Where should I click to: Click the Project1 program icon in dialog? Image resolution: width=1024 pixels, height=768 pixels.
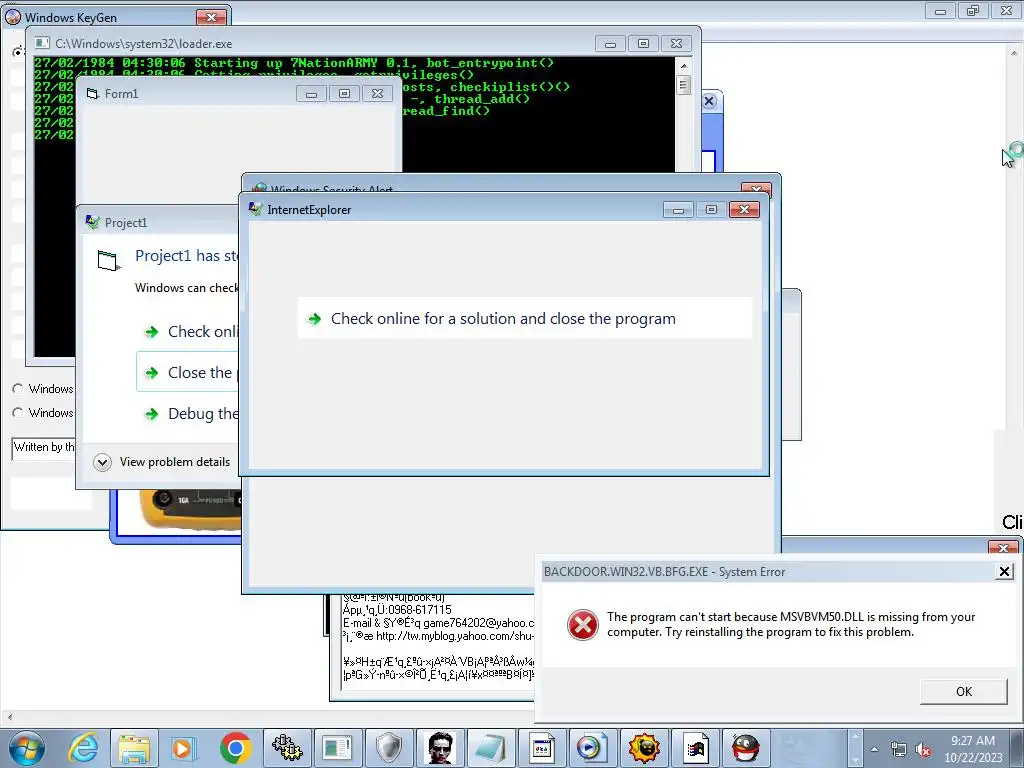(108, 260)
